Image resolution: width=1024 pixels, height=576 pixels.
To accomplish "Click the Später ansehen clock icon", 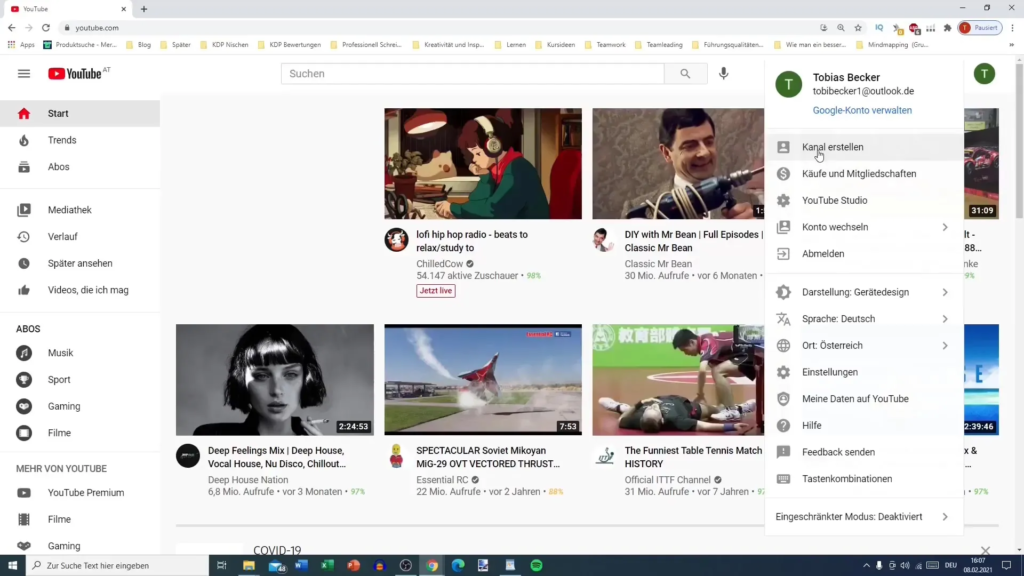I will click(24, 263).
